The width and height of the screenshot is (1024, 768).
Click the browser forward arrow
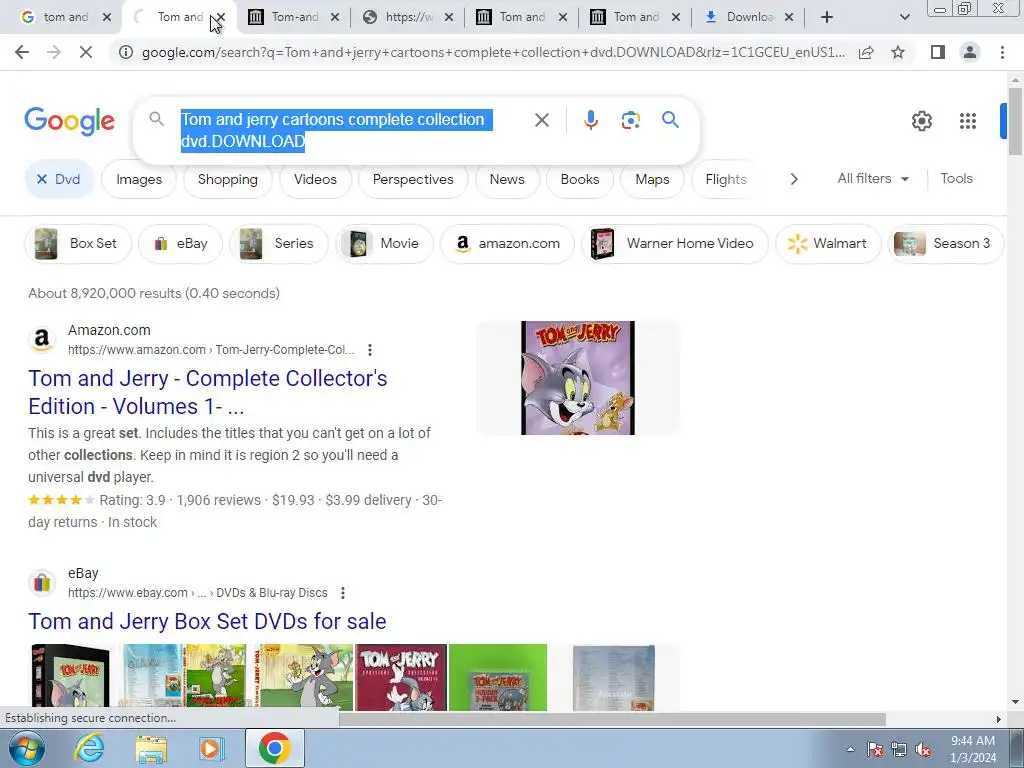[54, 52]
